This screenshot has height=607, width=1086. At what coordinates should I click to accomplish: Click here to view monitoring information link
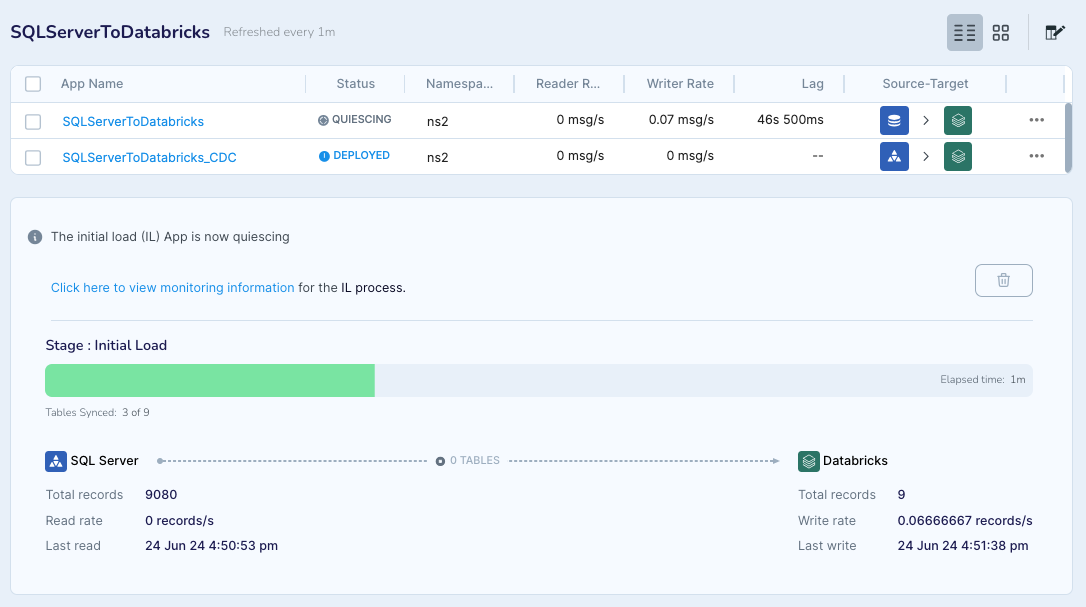(173, 287)
